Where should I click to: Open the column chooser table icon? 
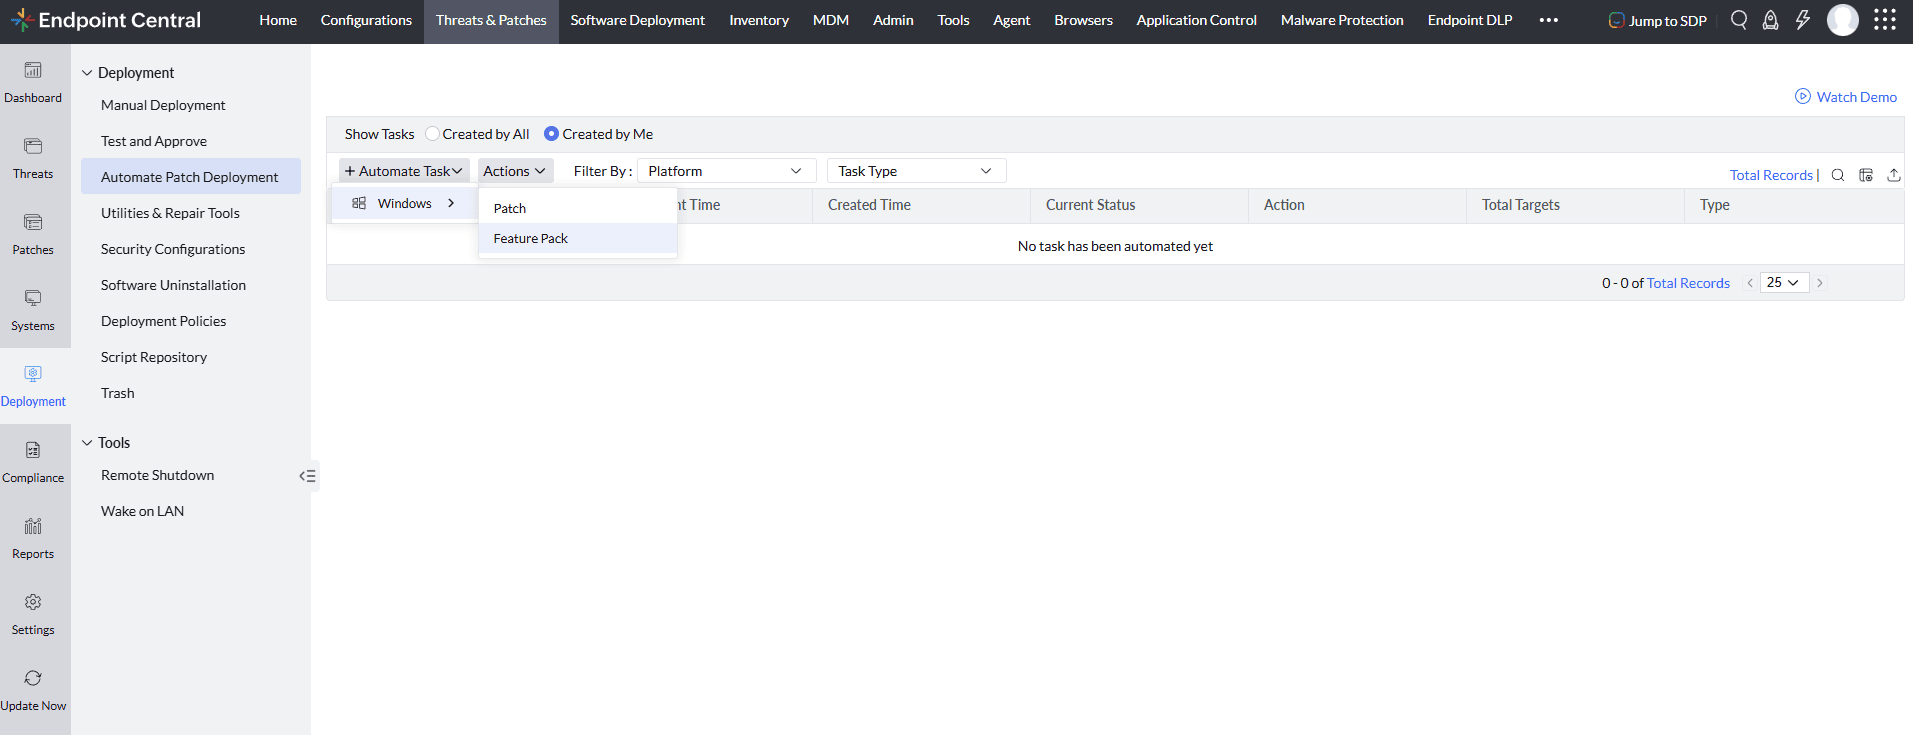click(1866, 175)
